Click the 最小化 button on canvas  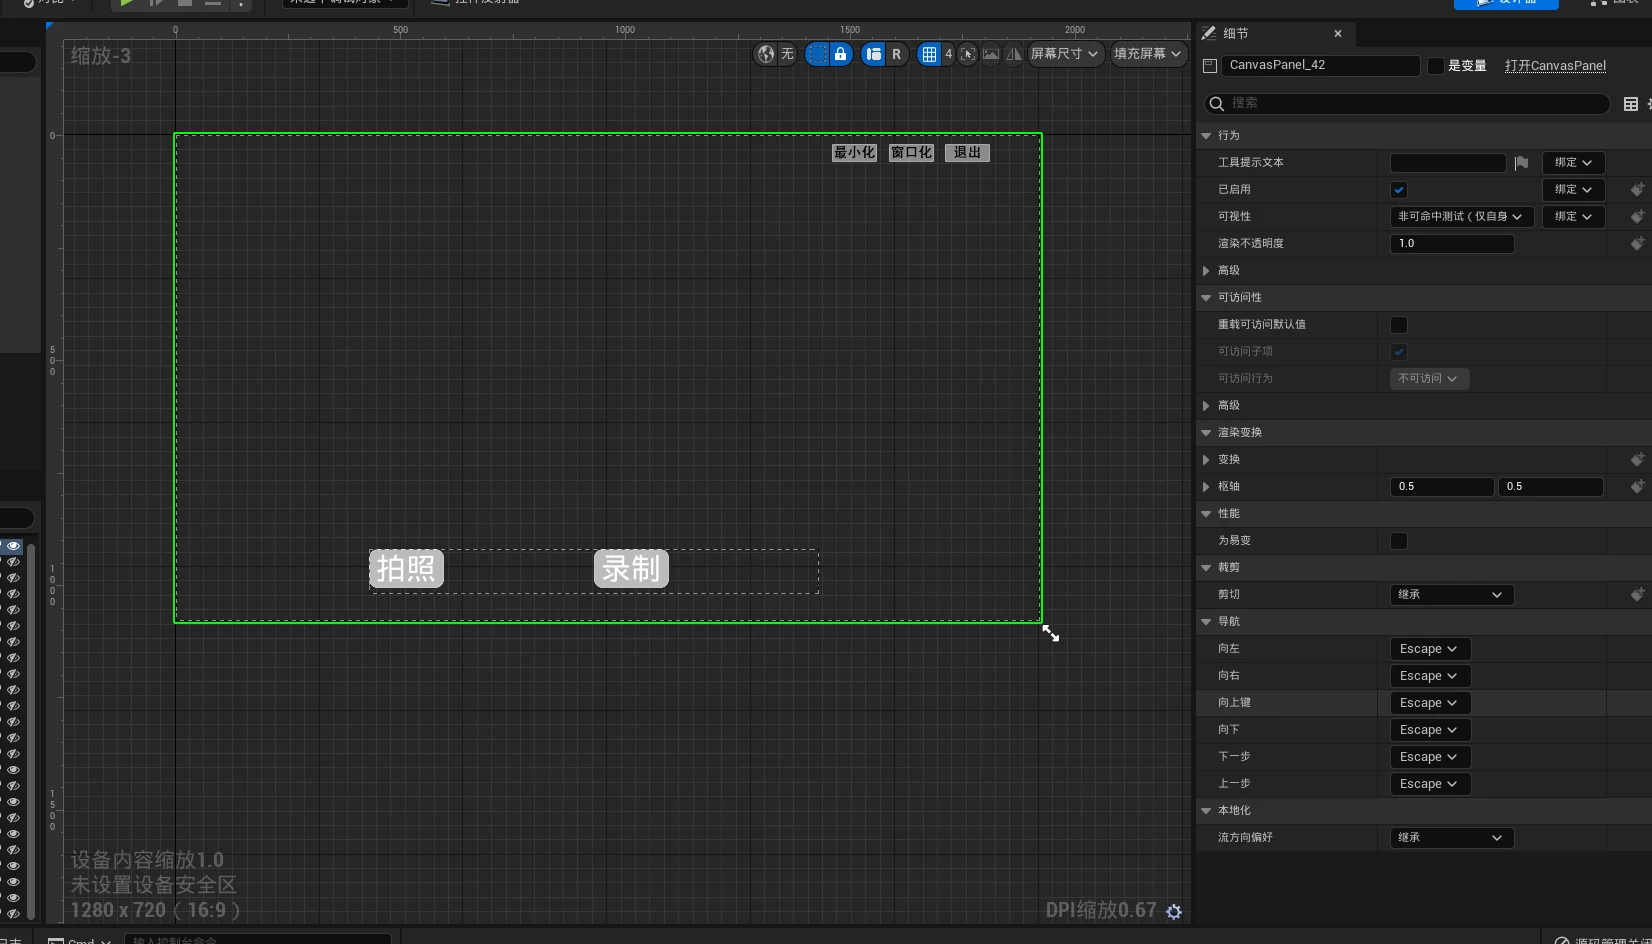pos(854,153)
